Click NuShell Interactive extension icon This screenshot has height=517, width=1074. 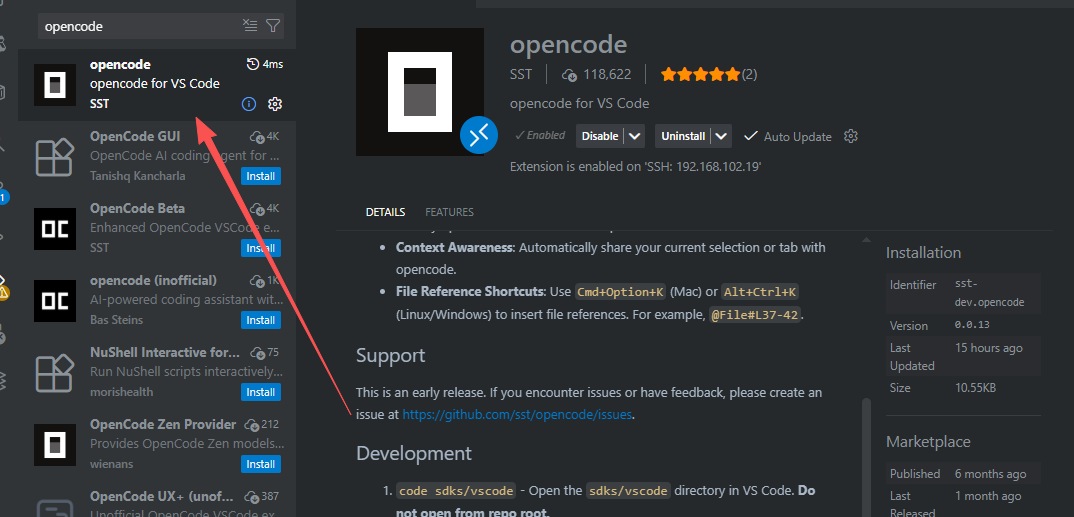[x=55, y=373]
